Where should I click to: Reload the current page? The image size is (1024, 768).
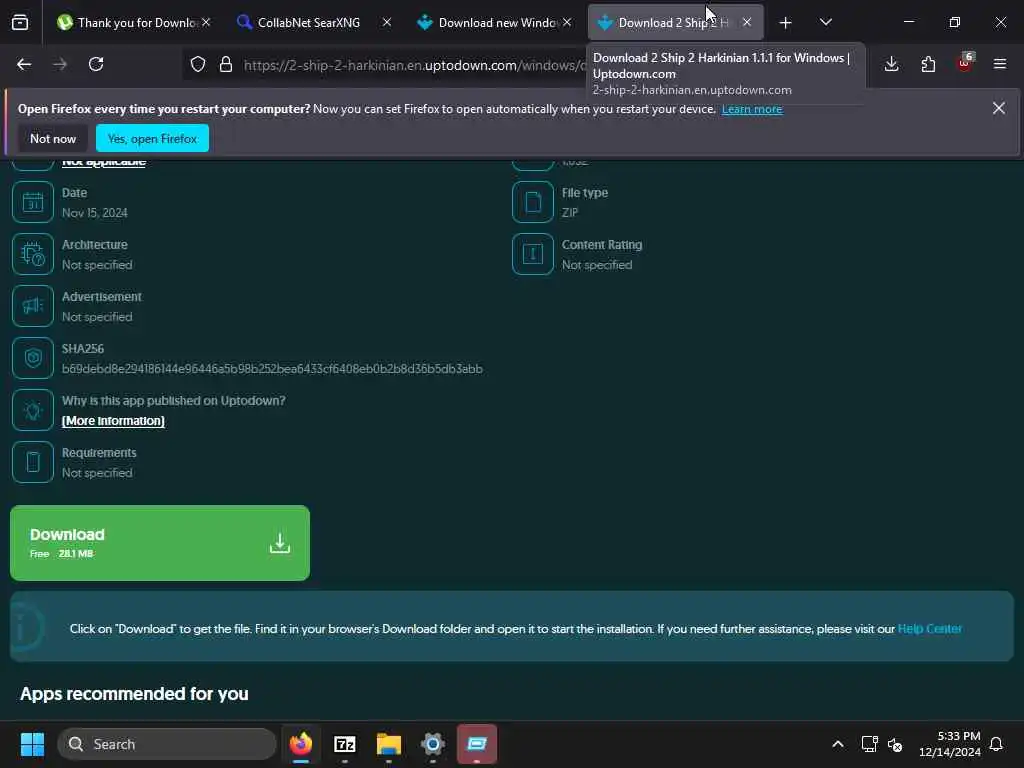tap(96, 64)
